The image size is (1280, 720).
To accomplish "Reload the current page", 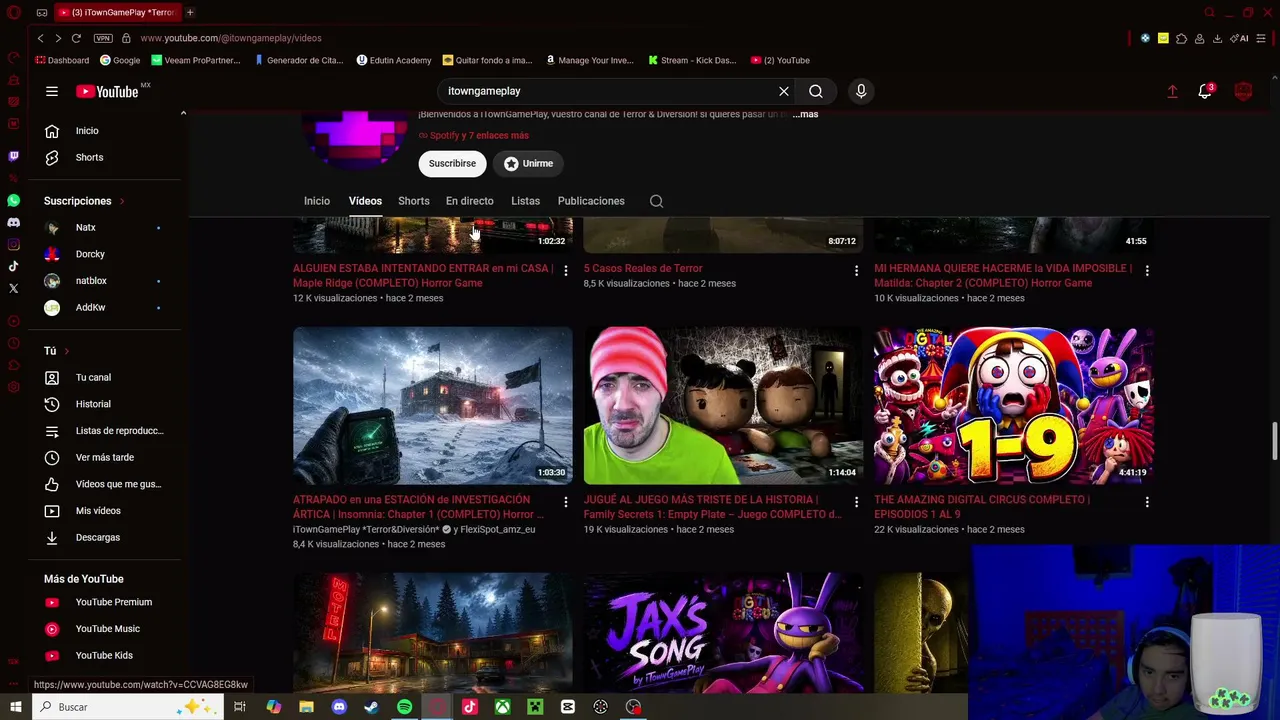I will point(76,38).
